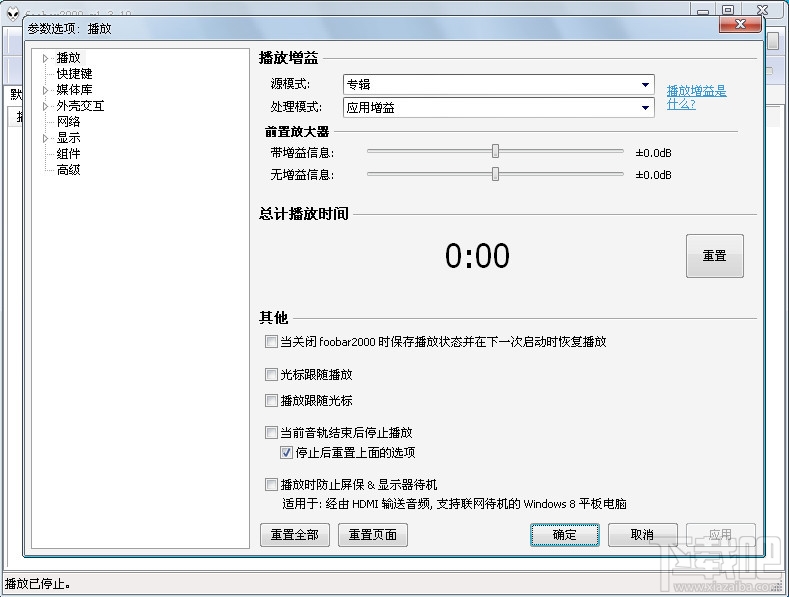Select 网络 in the settings tree
789x597 pixels.
click(68, 122)
